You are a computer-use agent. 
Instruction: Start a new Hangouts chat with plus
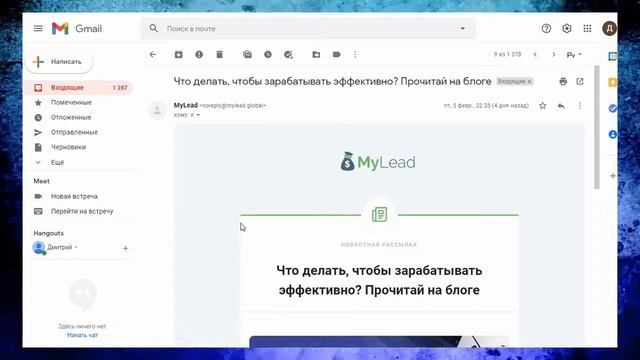pos(125,248)
